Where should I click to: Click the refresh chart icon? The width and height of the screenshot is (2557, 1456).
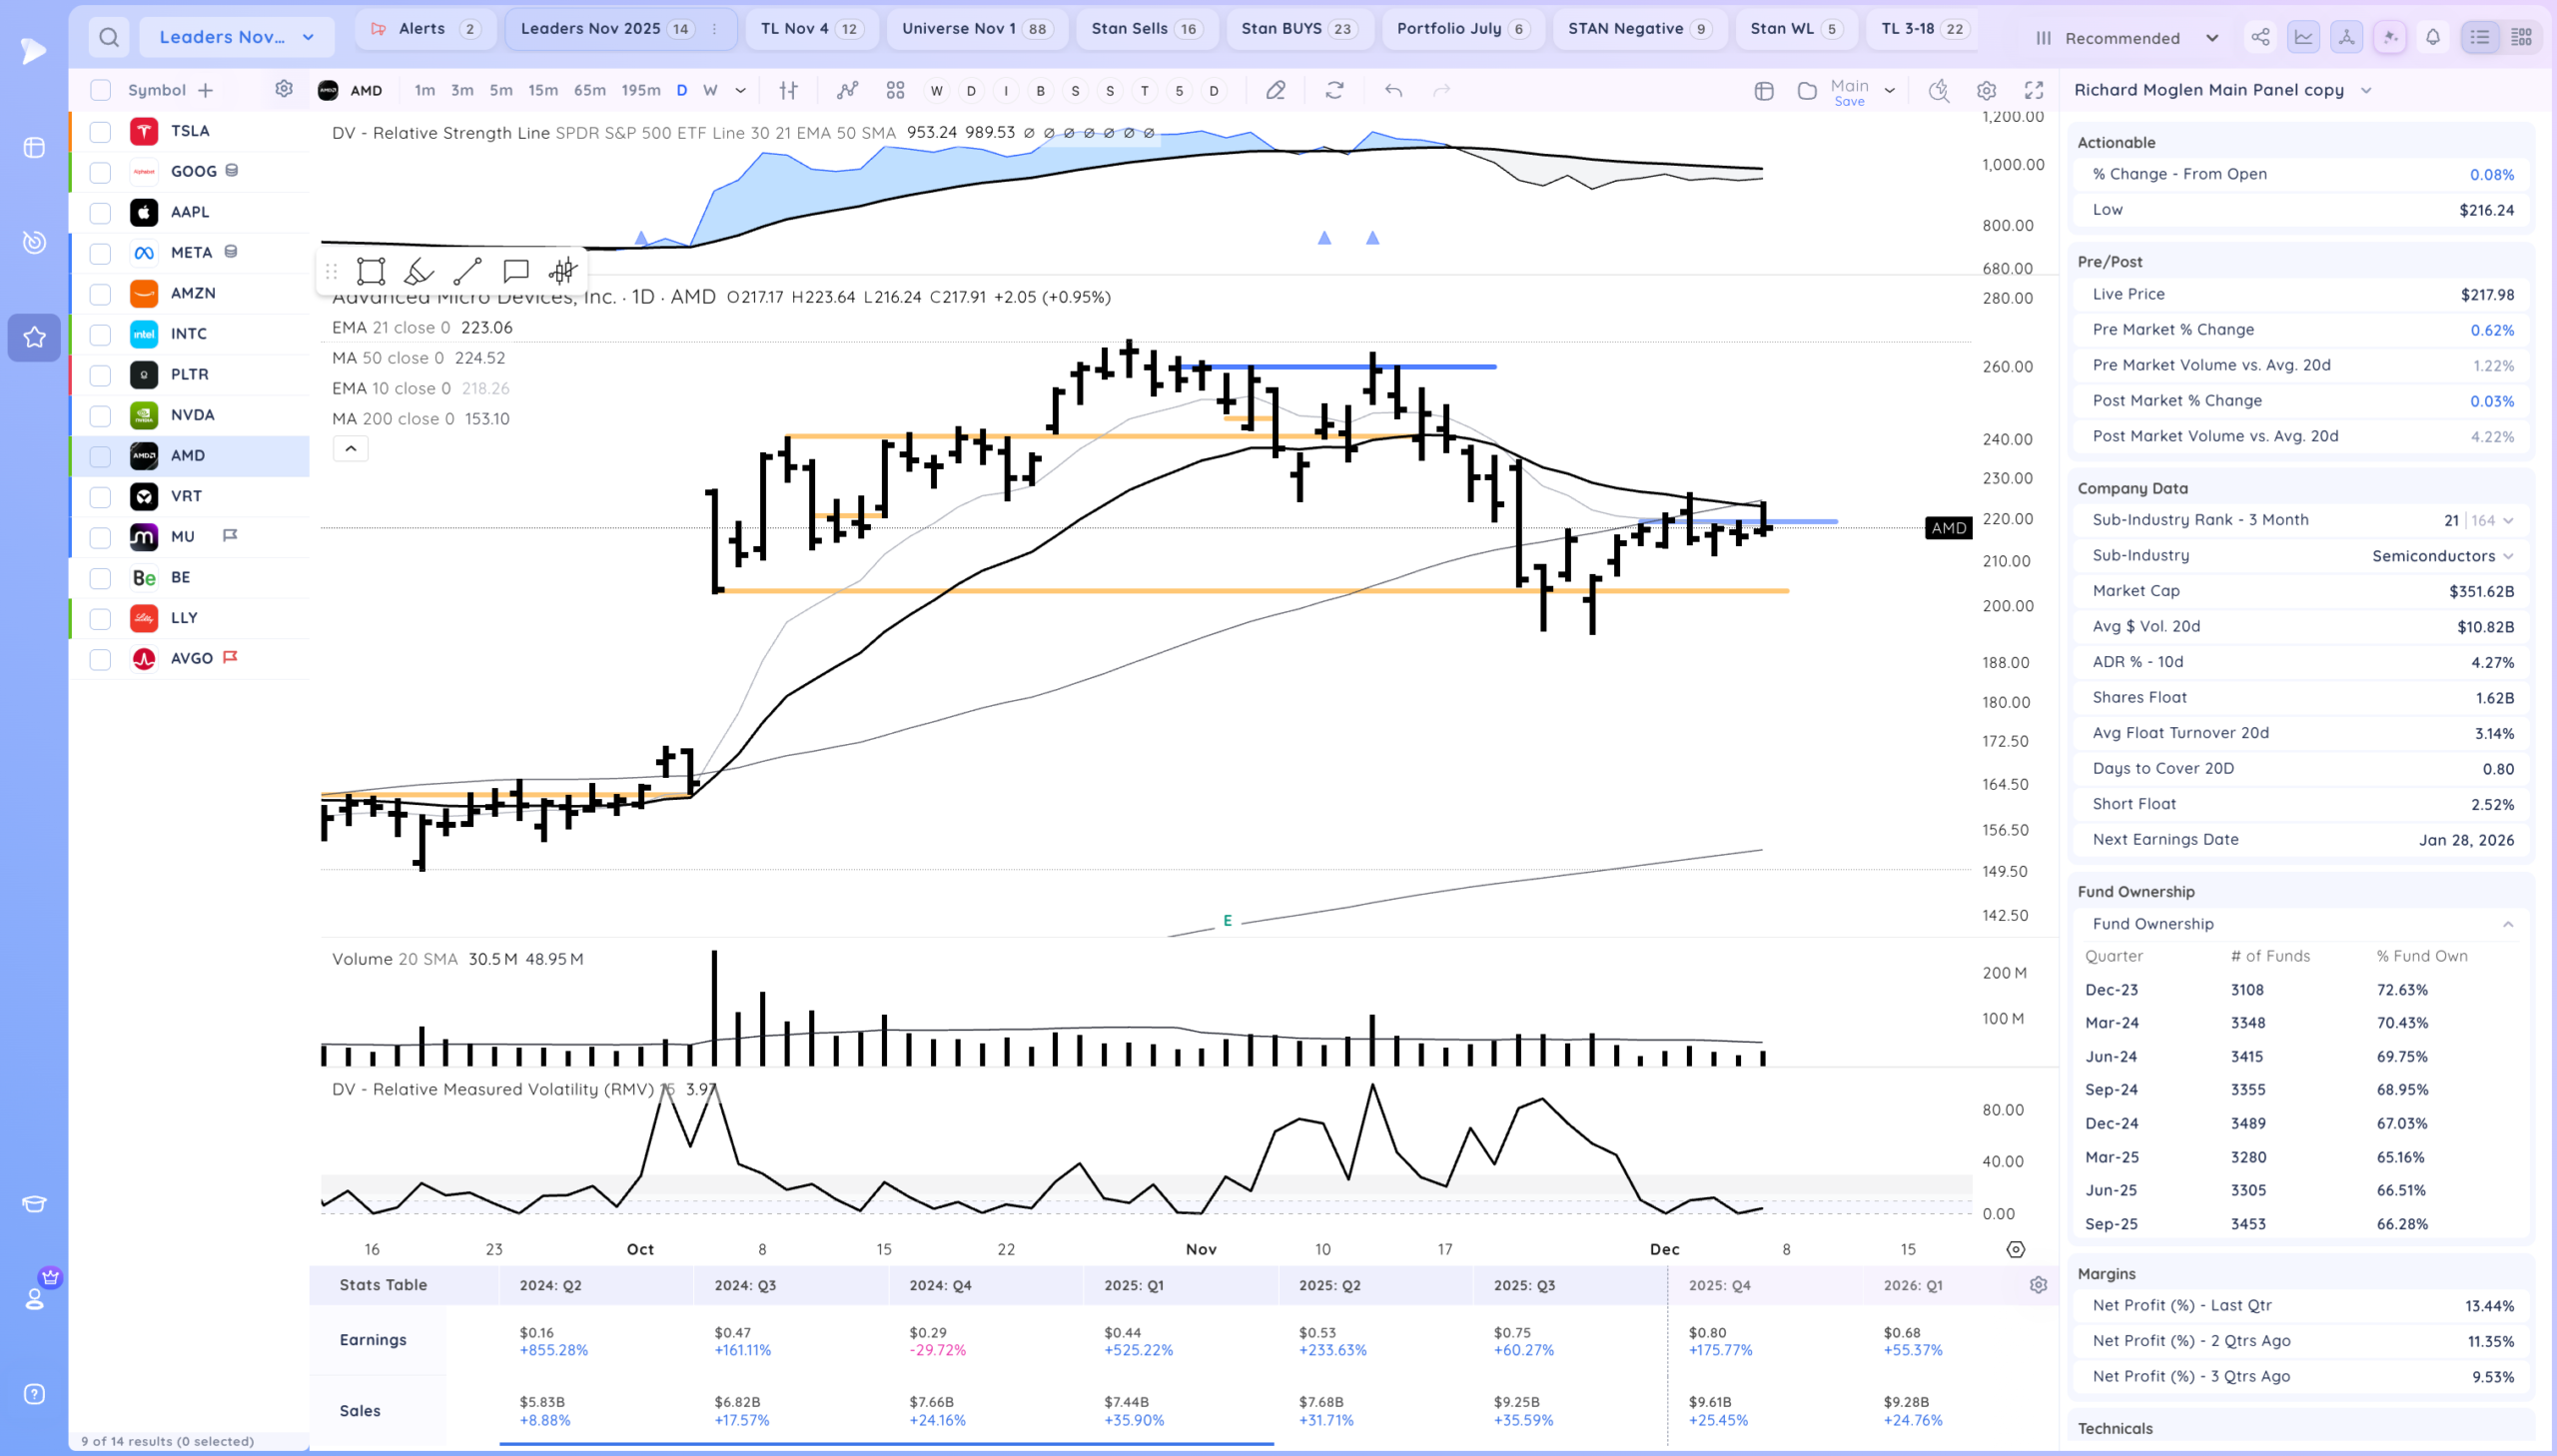[x=1334, y=90]
